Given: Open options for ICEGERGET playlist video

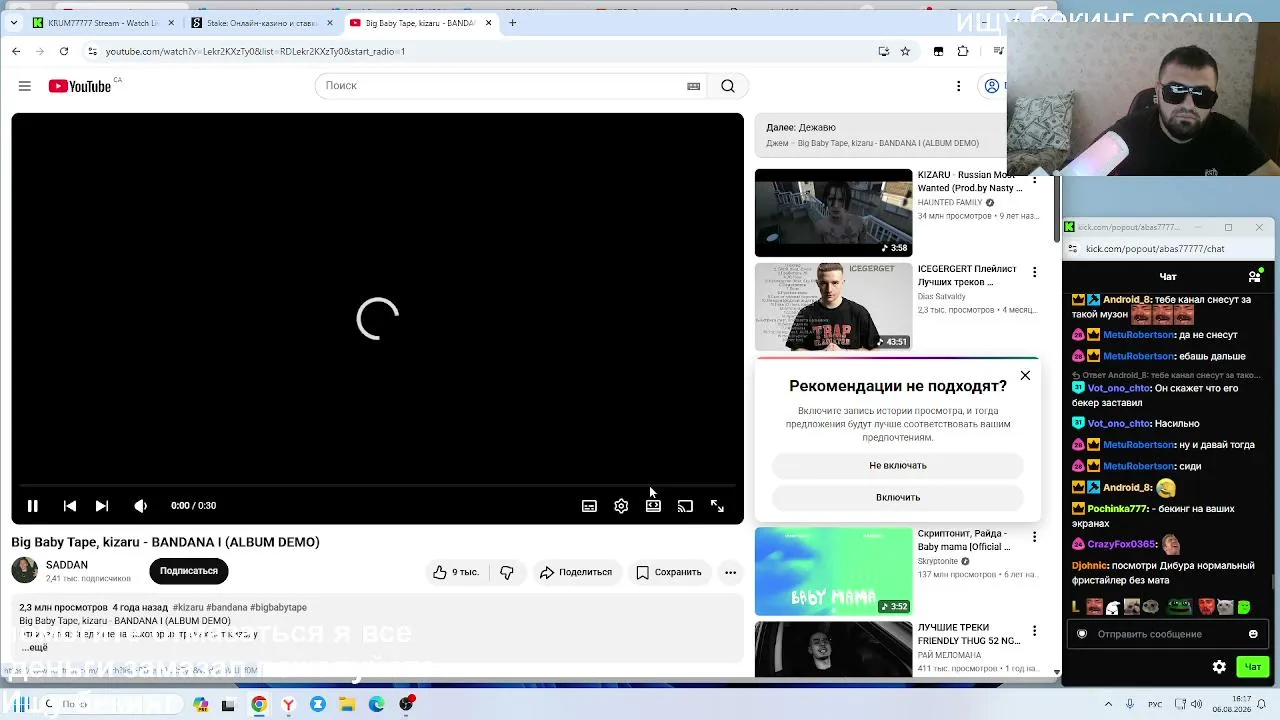Looking at the screenshot, I should 1034,272.
